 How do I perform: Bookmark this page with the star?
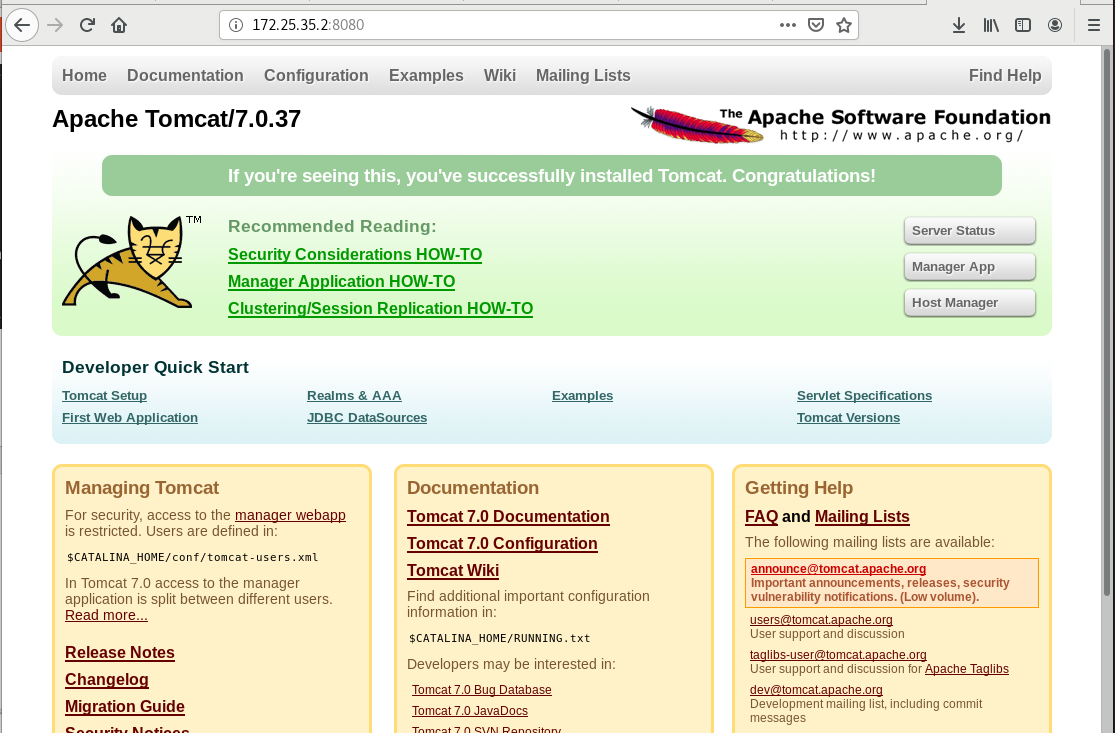tap(844, 26)
